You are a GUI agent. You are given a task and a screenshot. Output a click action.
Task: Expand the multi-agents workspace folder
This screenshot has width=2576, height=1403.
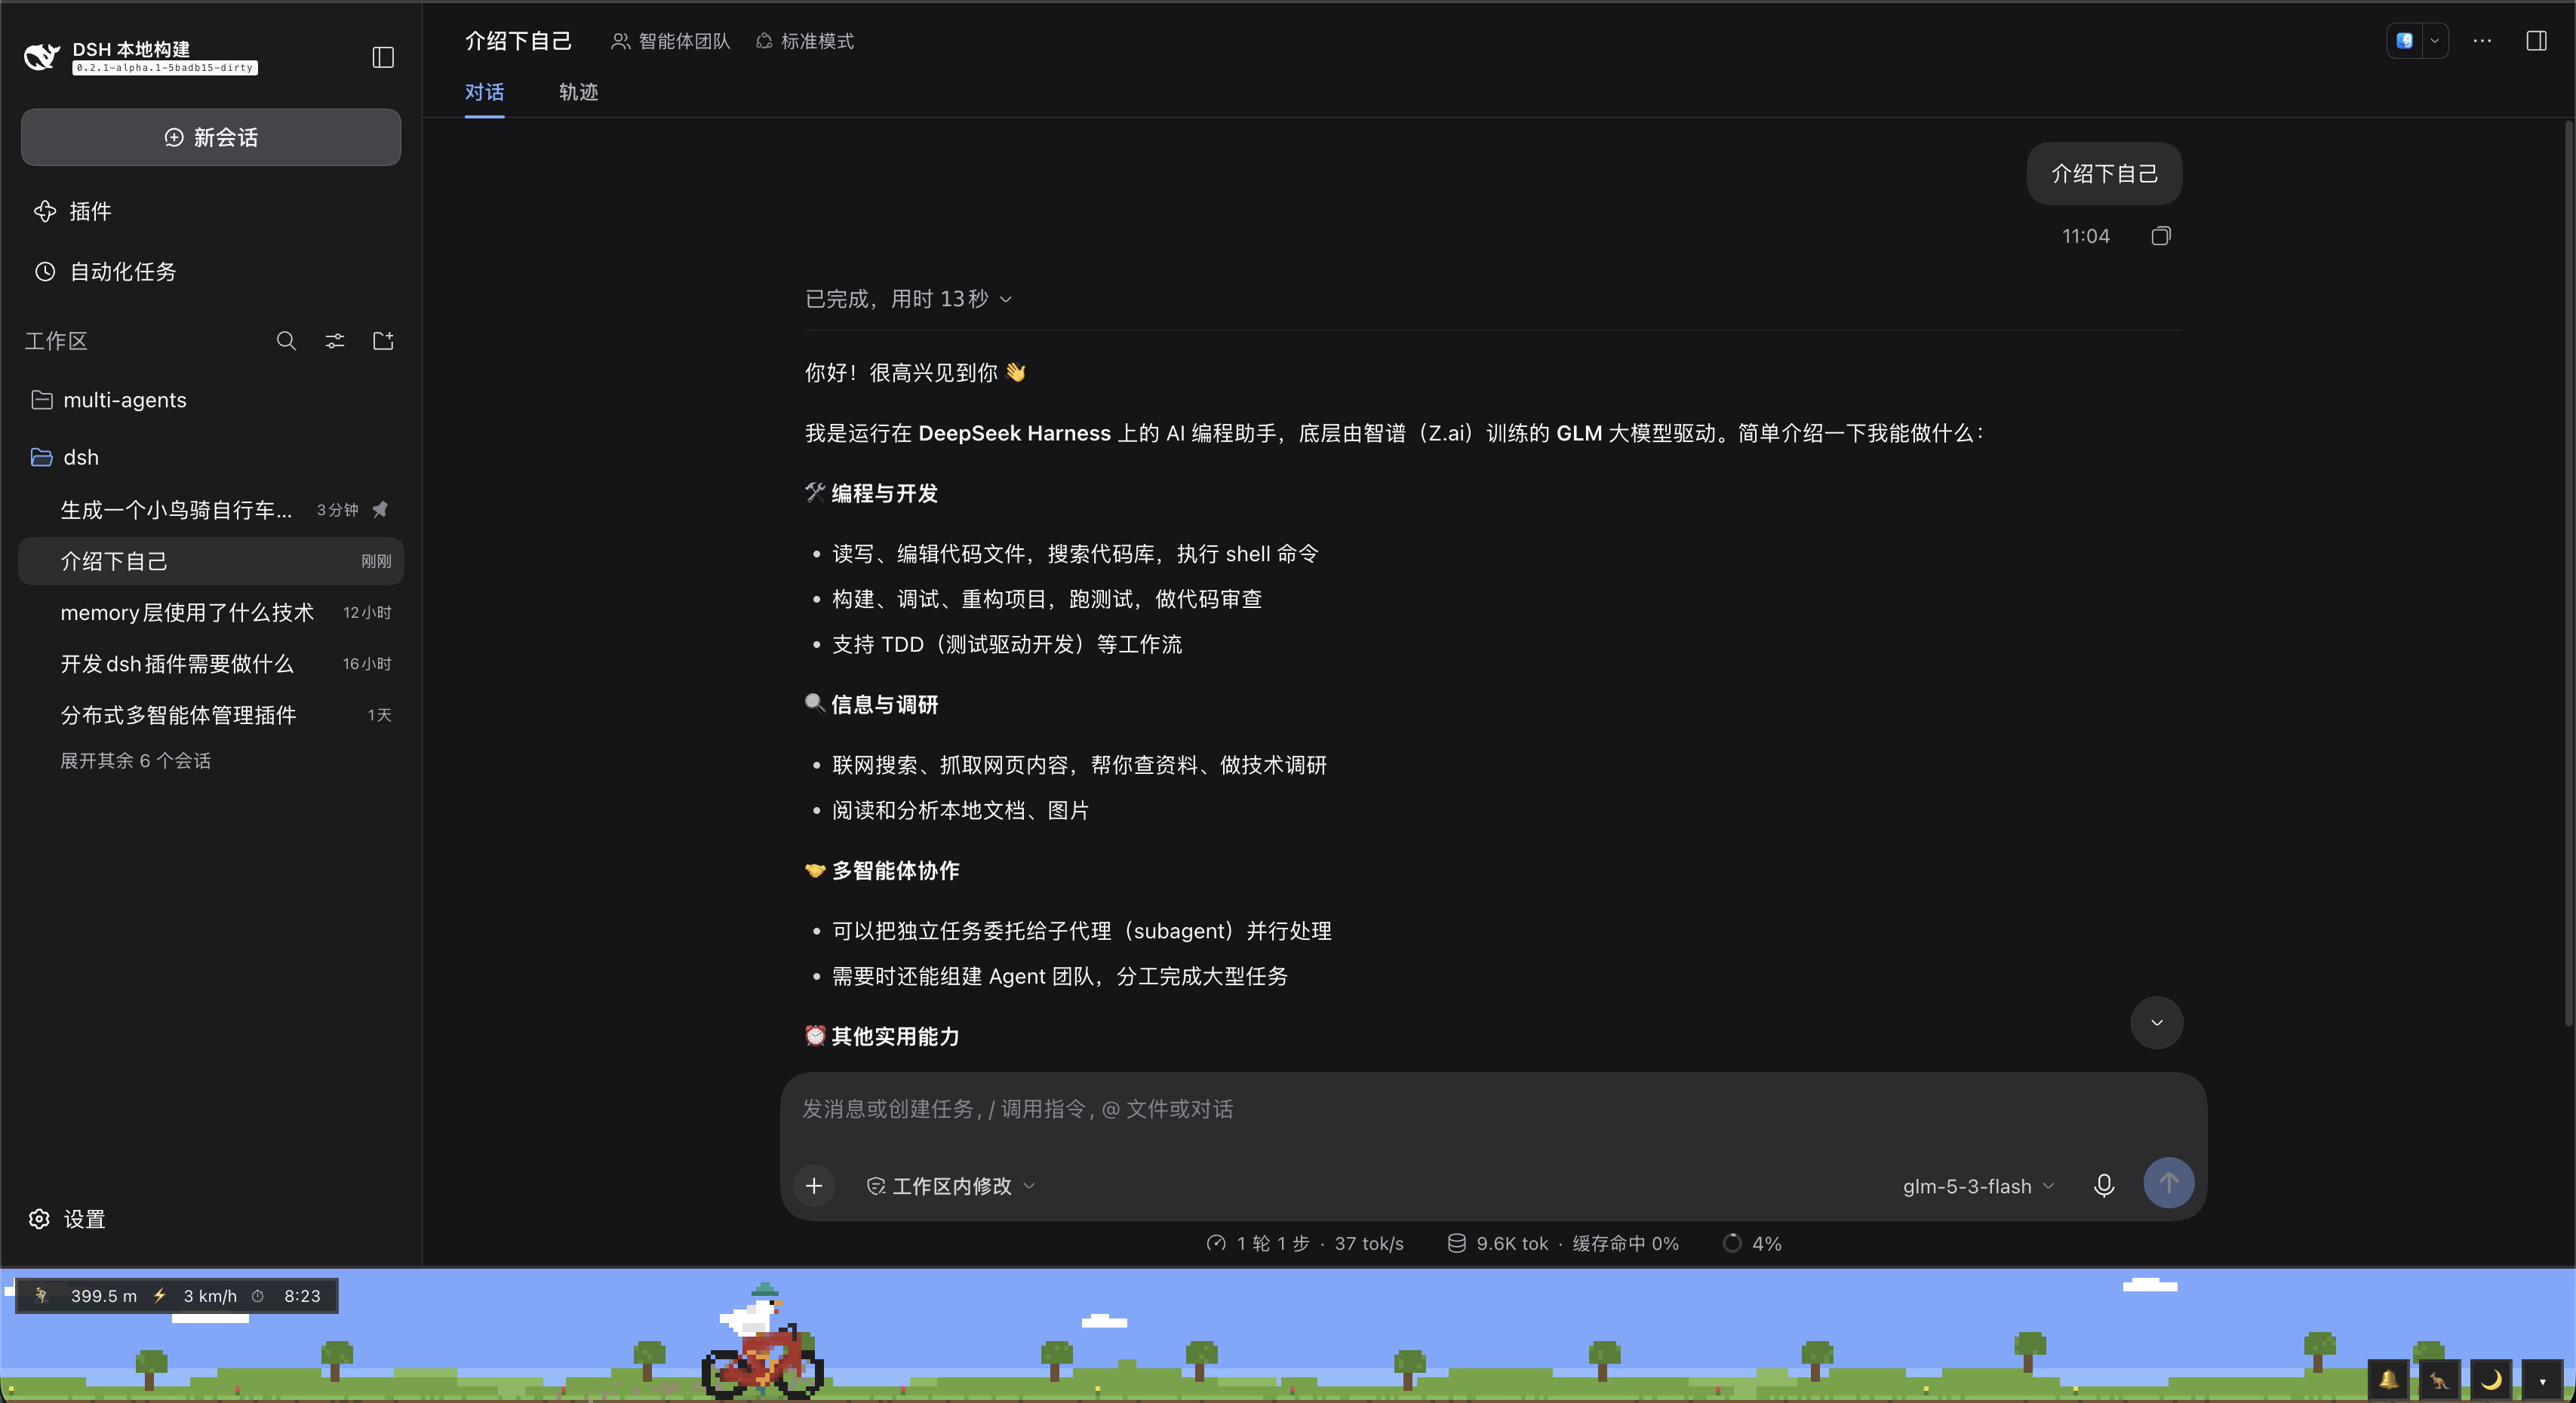click(x=211, y=400)
